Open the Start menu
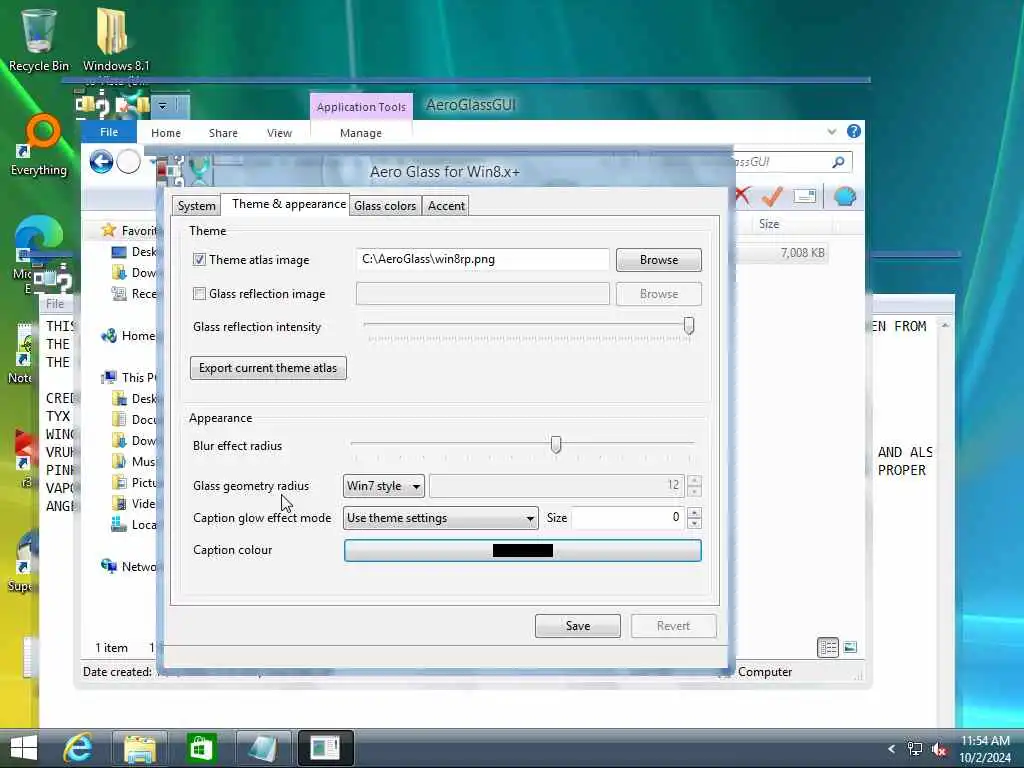This screenshot has width=1024, height=768. [24, 748]
